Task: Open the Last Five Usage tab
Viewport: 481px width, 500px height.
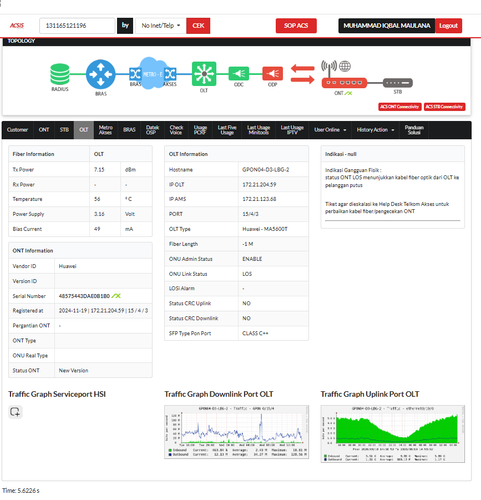Action: coord(227,130)
